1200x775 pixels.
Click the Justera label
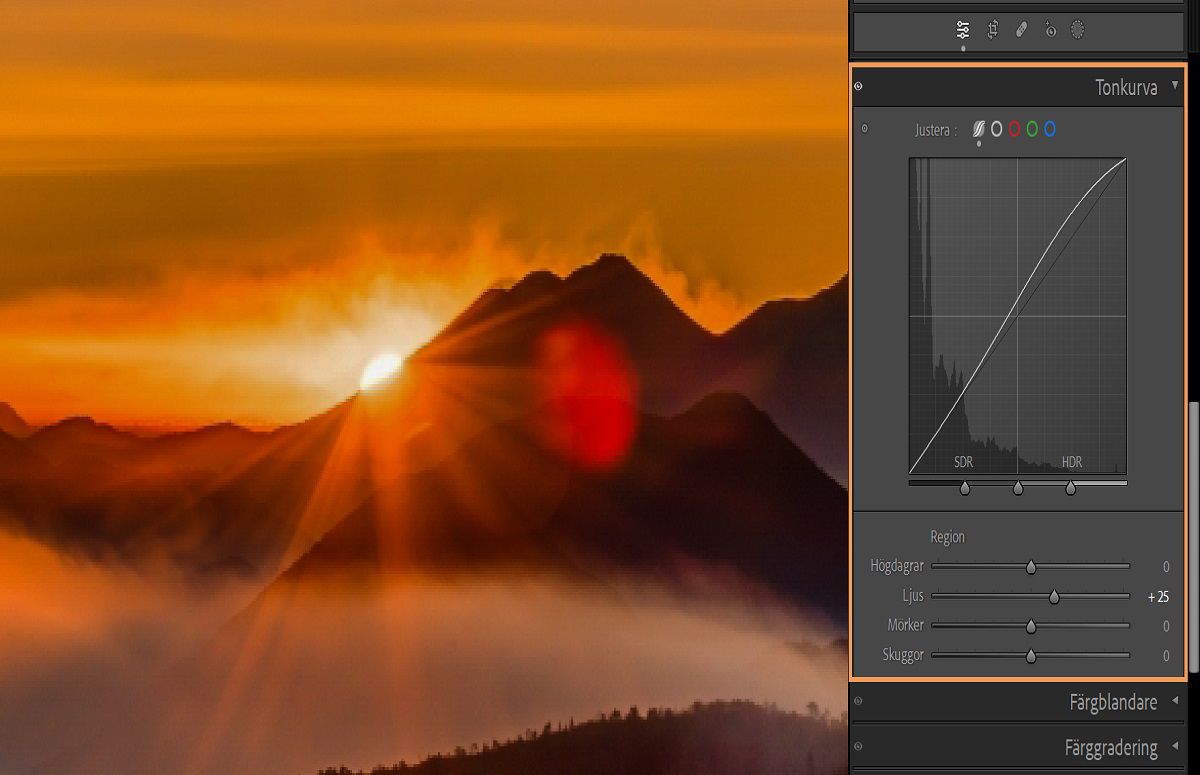[935, 130]
